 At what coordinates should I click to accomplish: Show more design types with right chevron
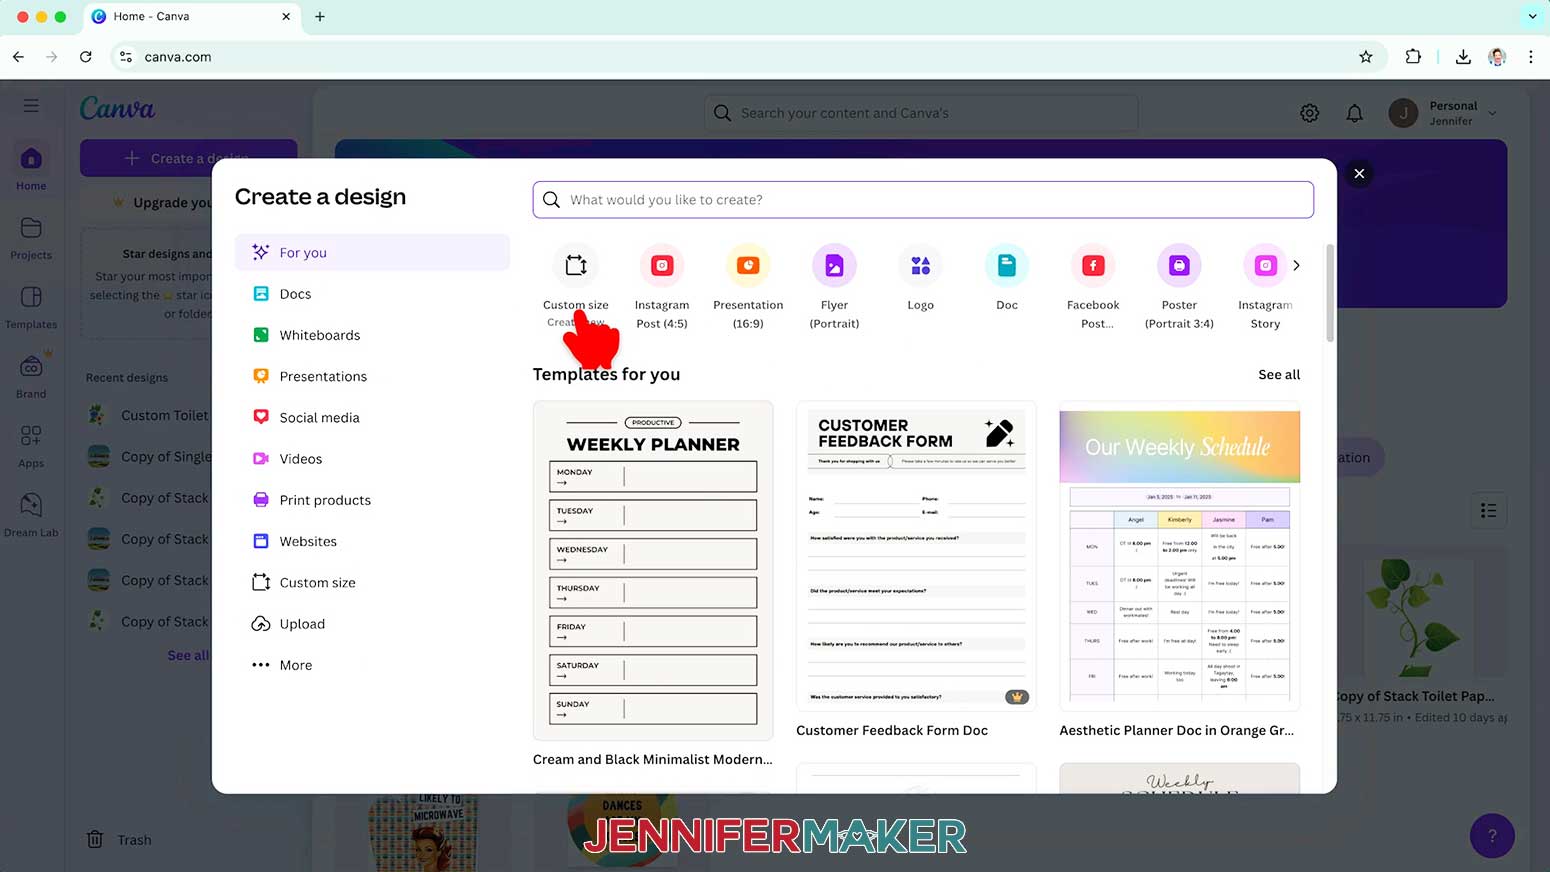tap(1296, 265)
